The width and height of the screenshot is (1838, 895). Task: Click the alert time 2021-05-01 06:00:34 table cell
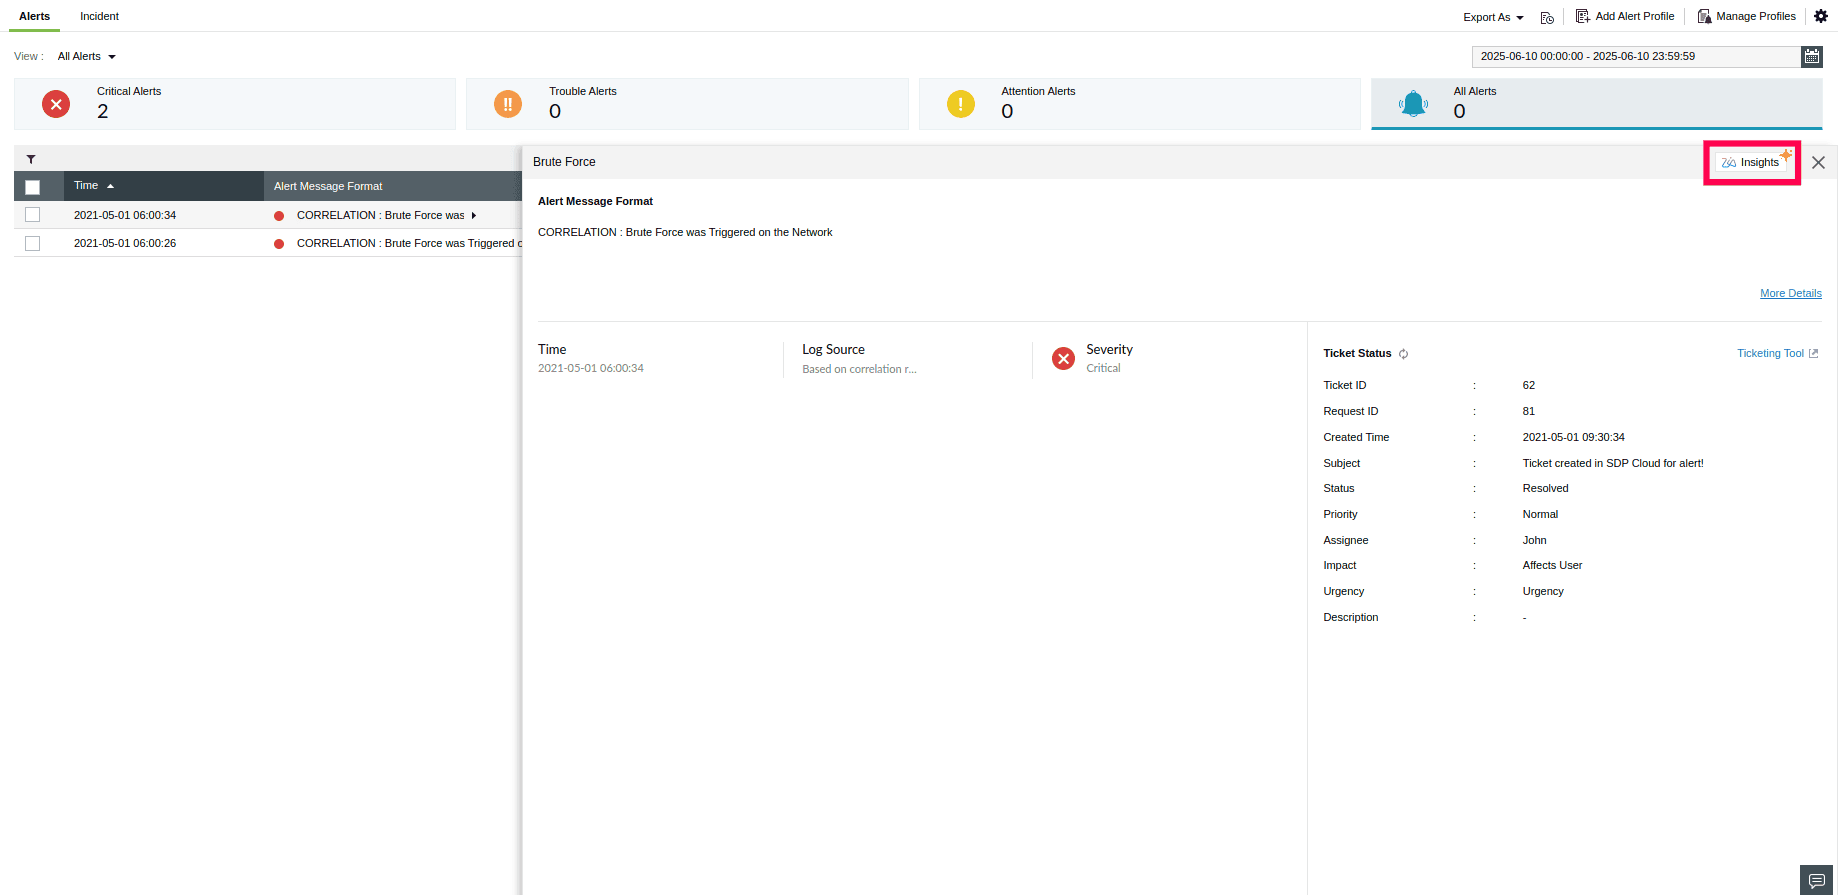pos(125,215)
